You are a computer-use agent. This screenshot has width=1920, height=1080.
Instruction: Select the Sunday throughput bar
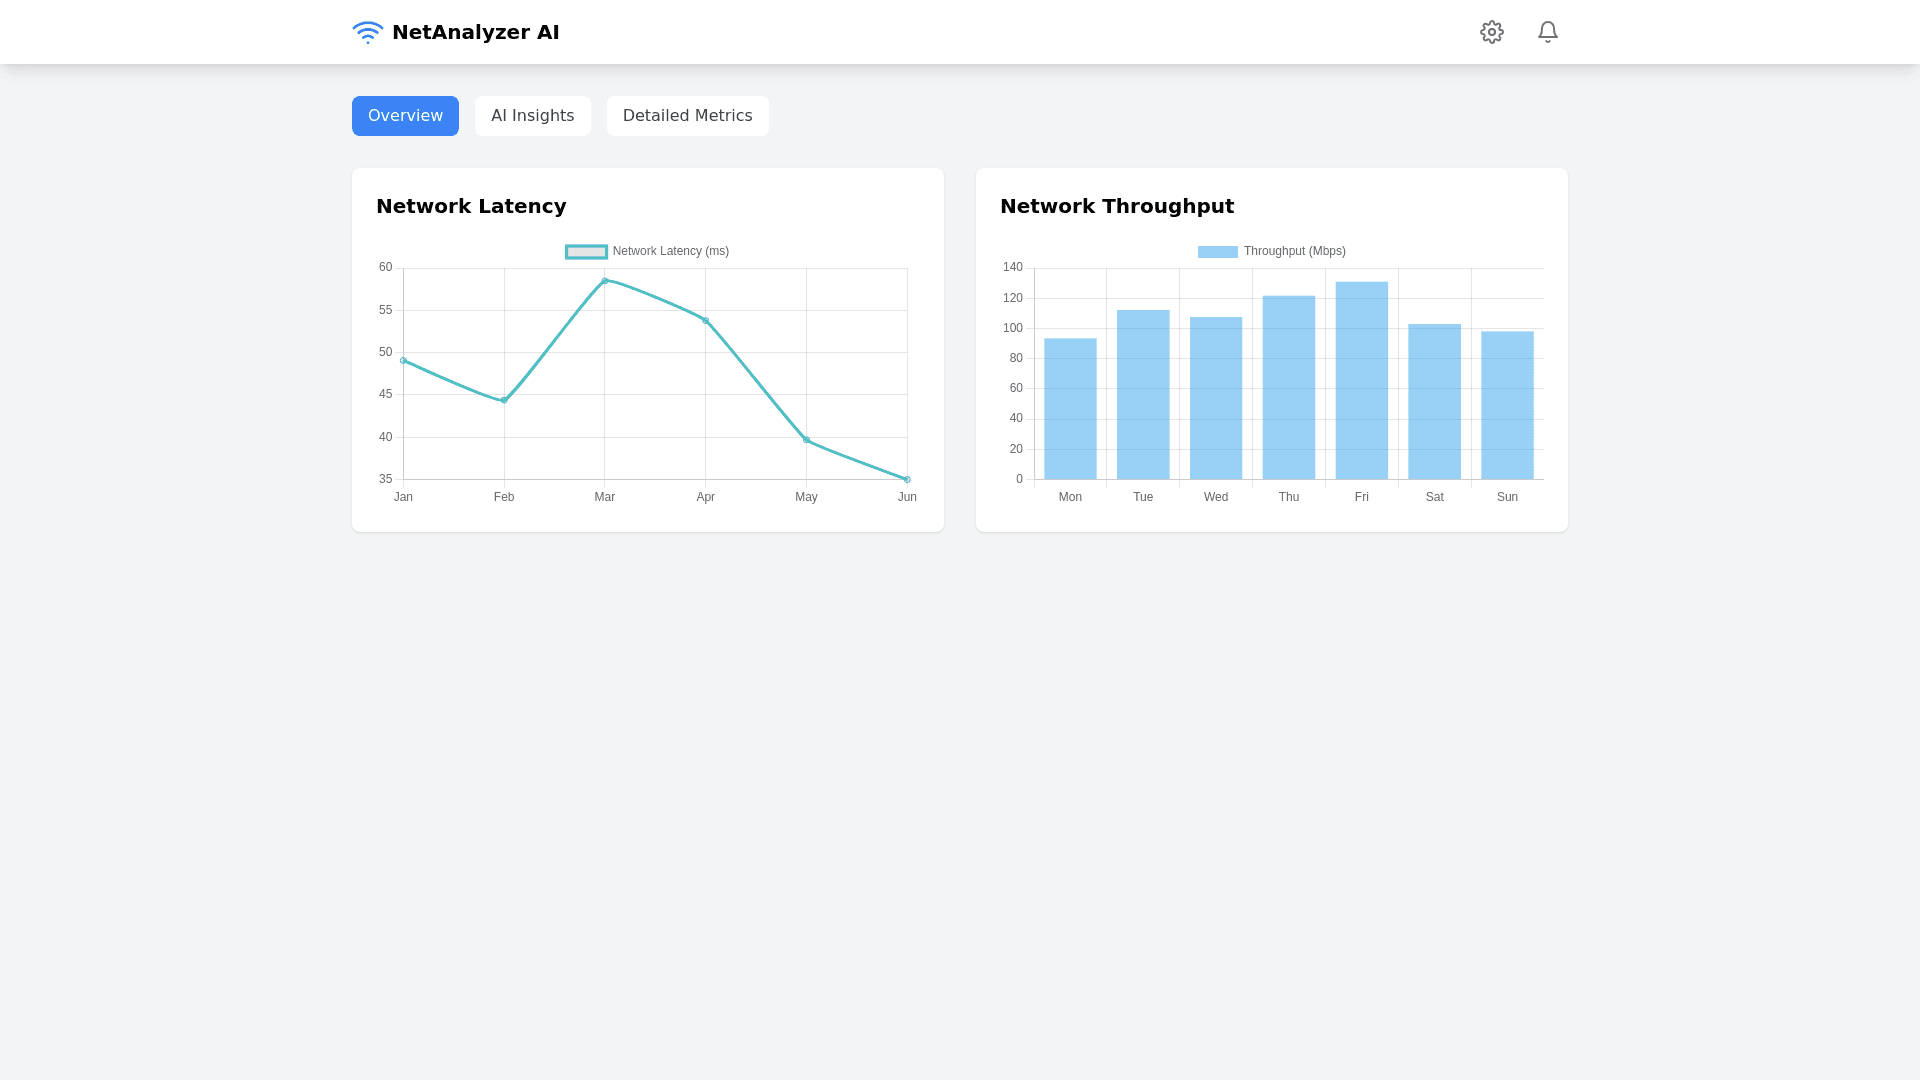pos(1507,405)
